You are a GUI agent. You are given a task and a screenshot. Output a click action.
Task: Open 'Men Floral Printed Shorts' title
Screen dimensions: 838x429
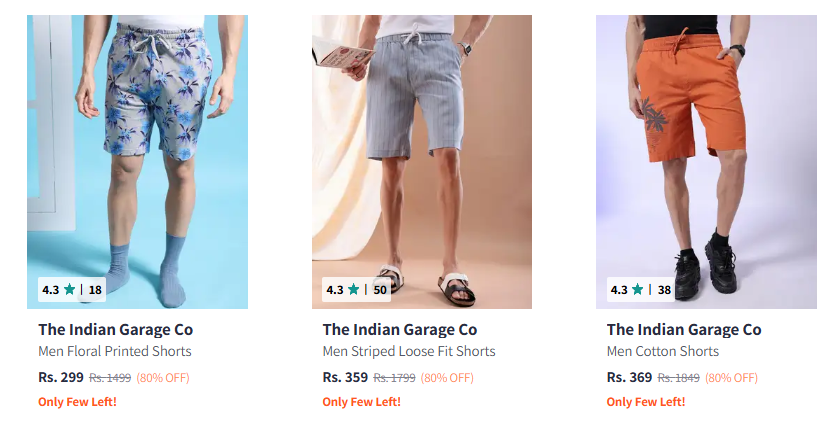(115, 352)
